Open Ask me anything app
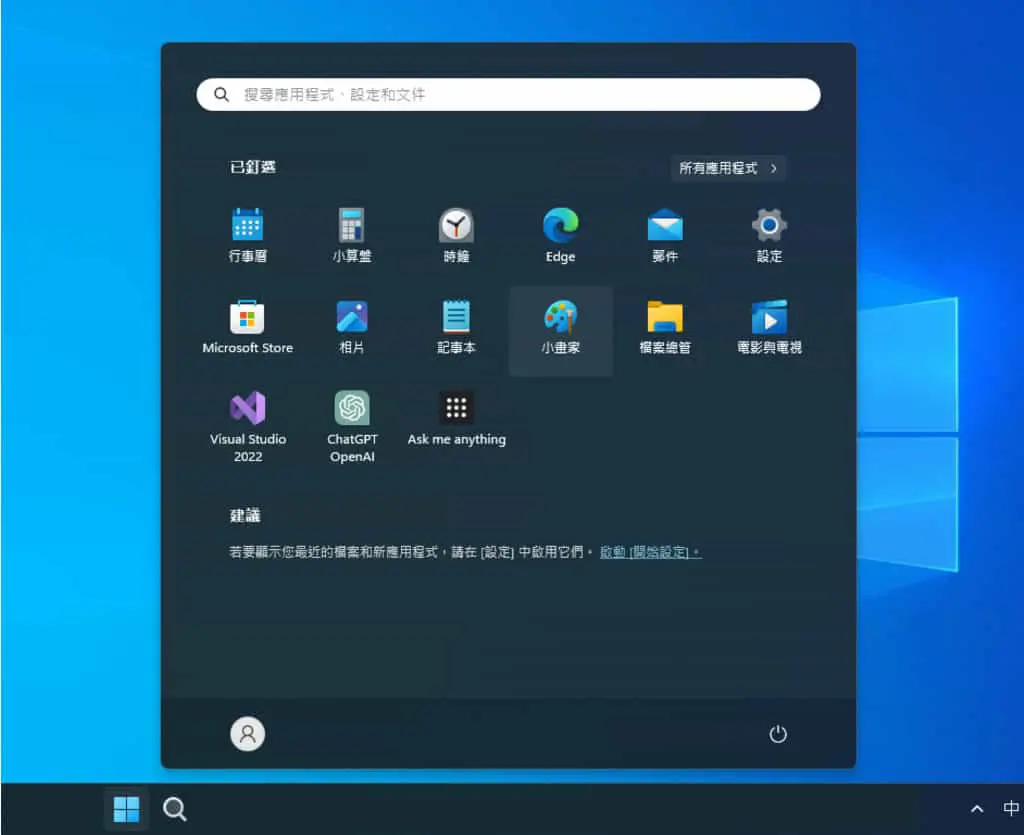Image resolution: width=1024 pixels, height=835 pixels. [456, 418]
